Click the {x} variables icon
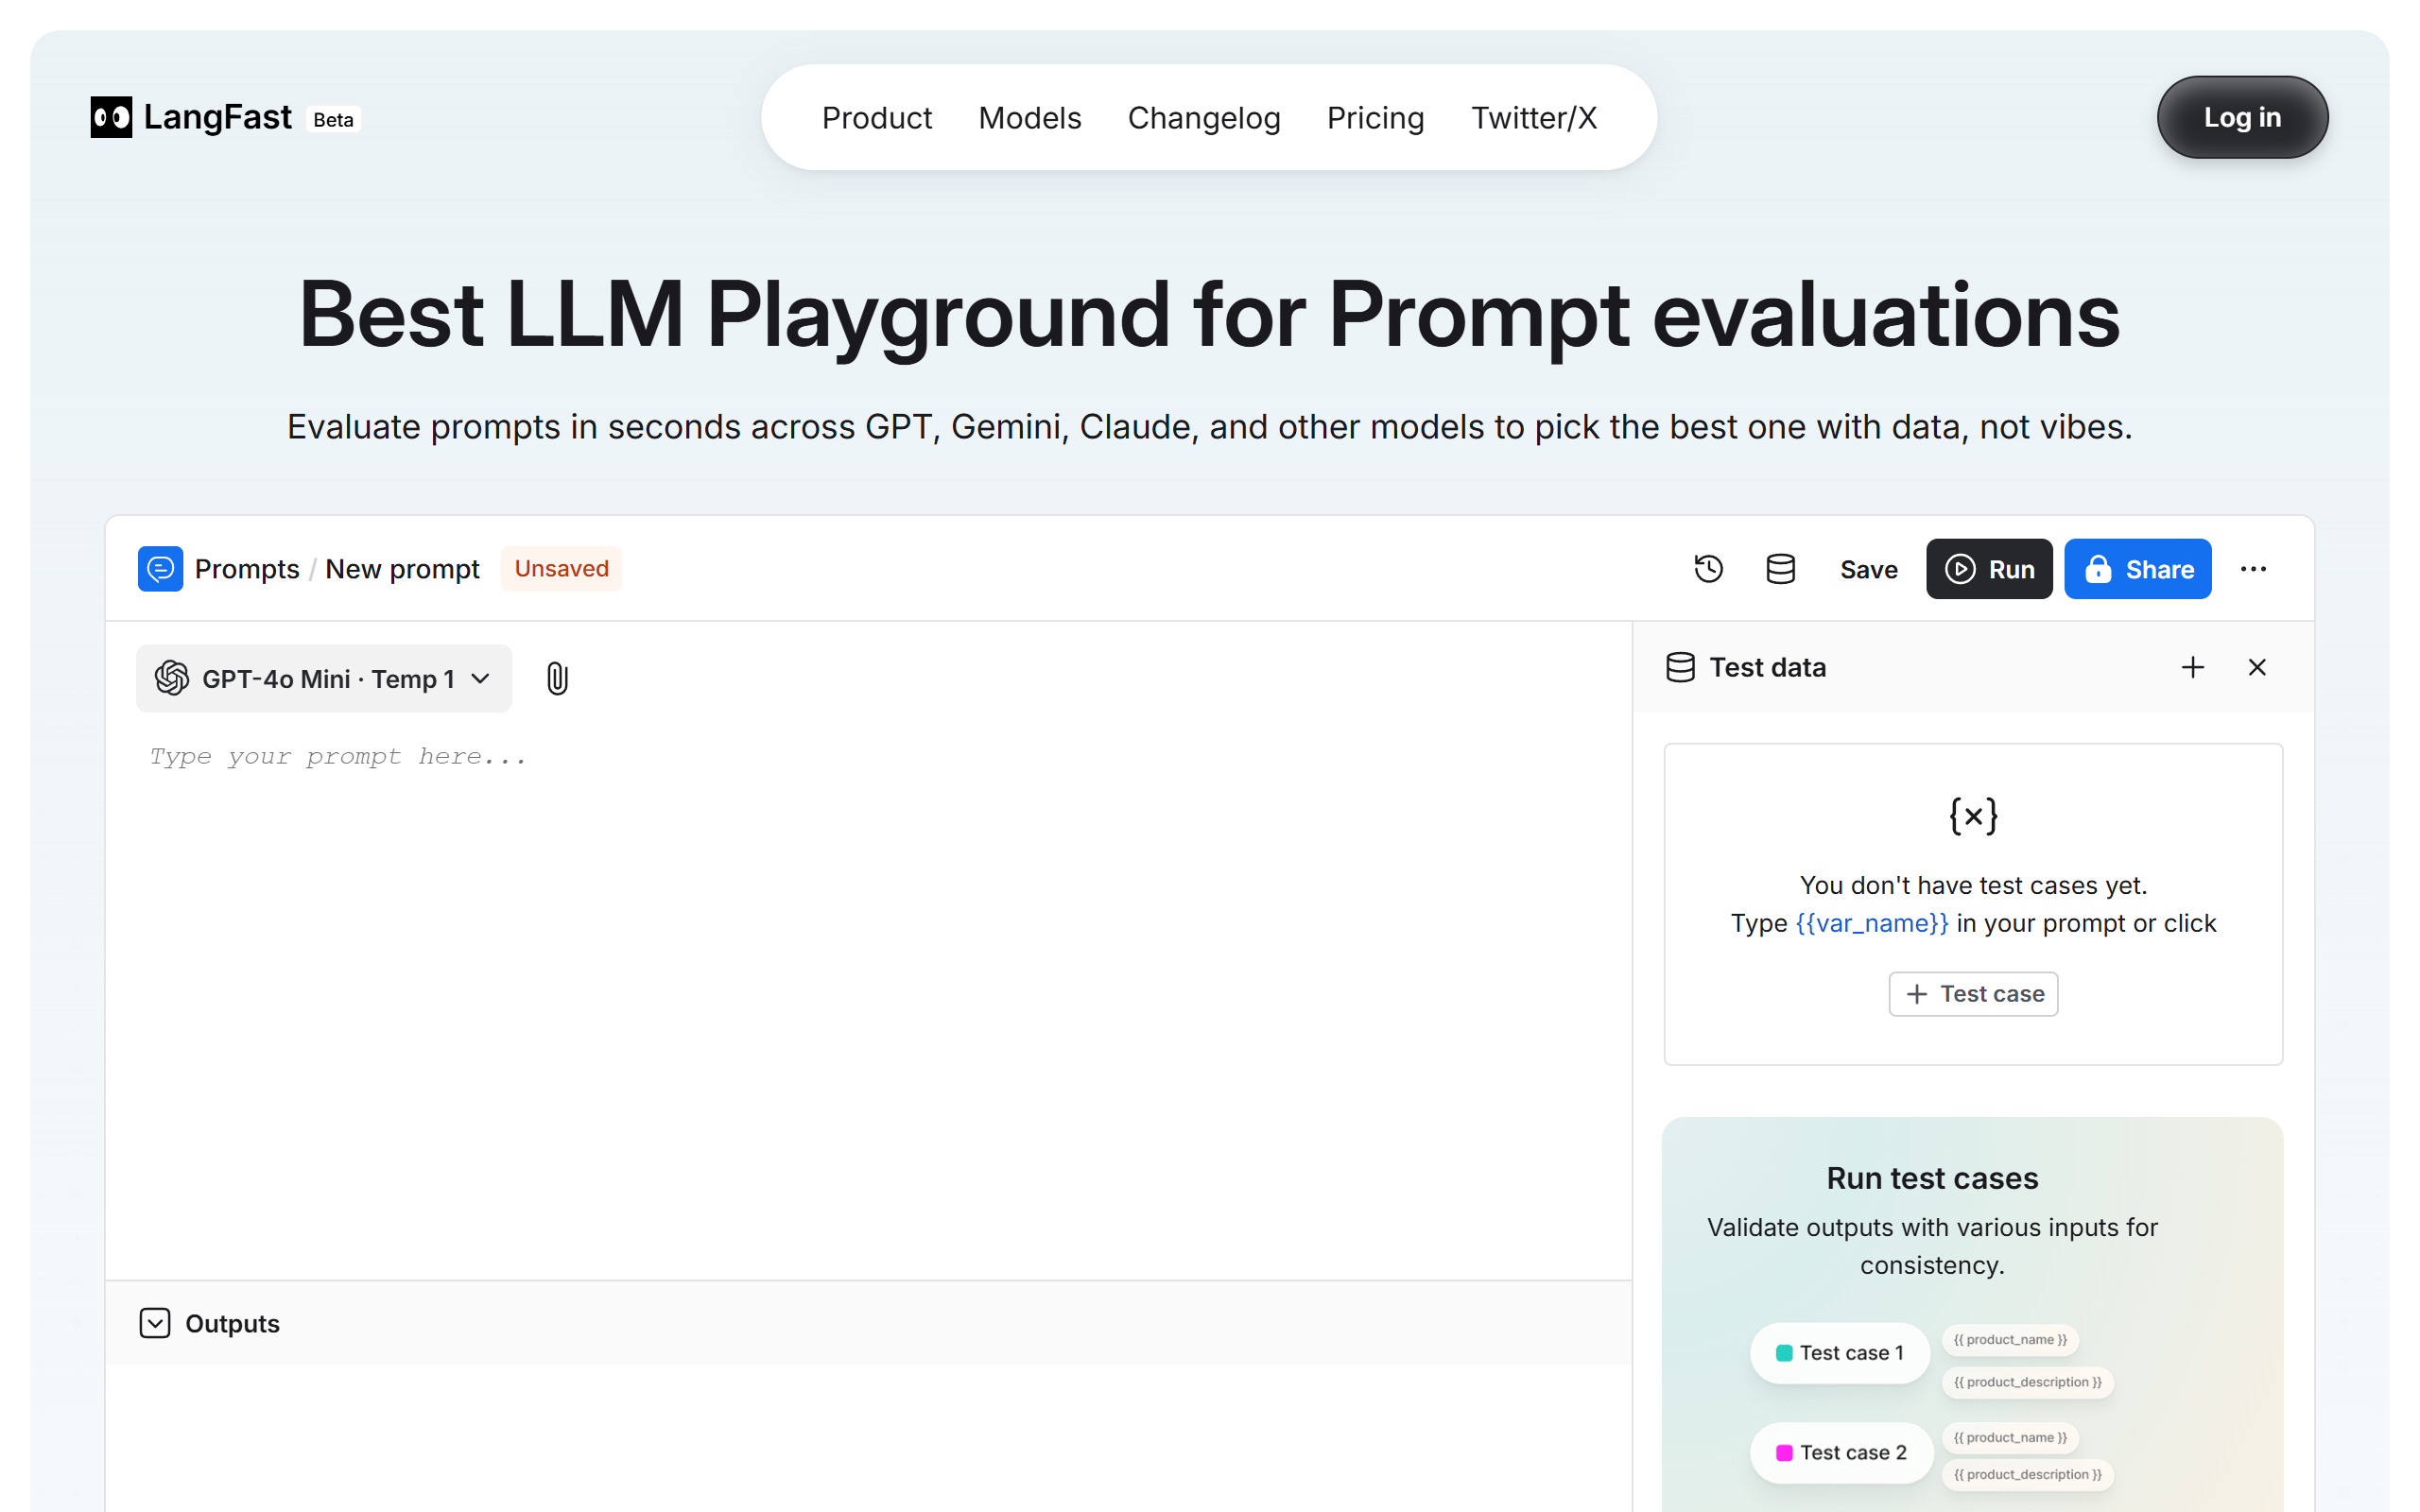The height and width of the screenshot is (1512, 2420). 1973,816
